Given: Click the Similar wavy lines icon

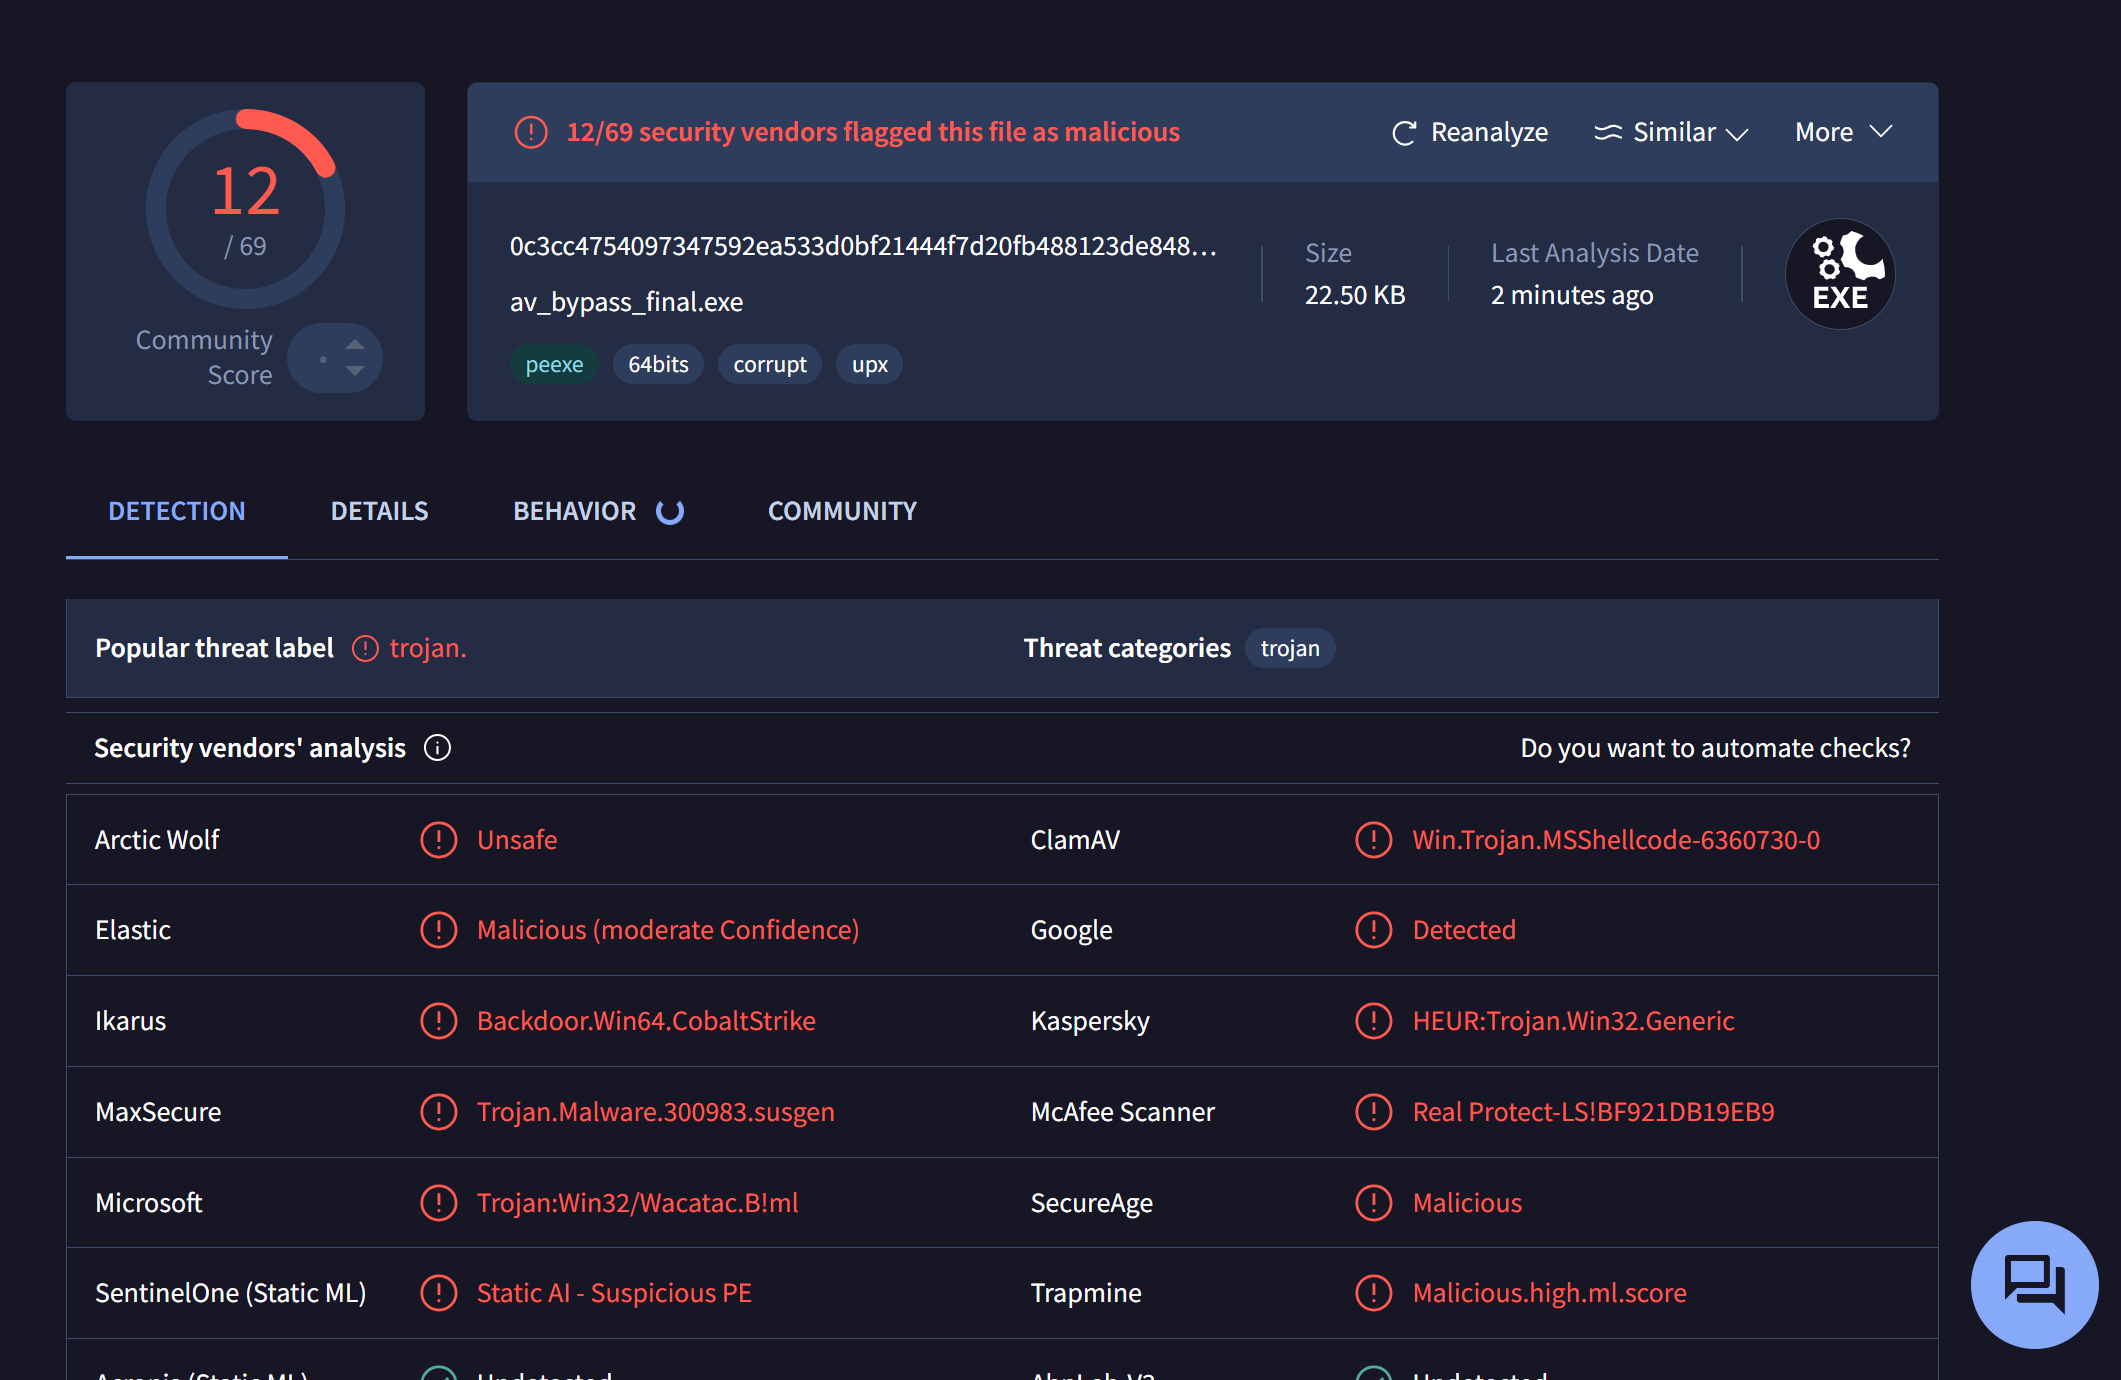Looking at the screenshot, I should (x=1607, y=132).
